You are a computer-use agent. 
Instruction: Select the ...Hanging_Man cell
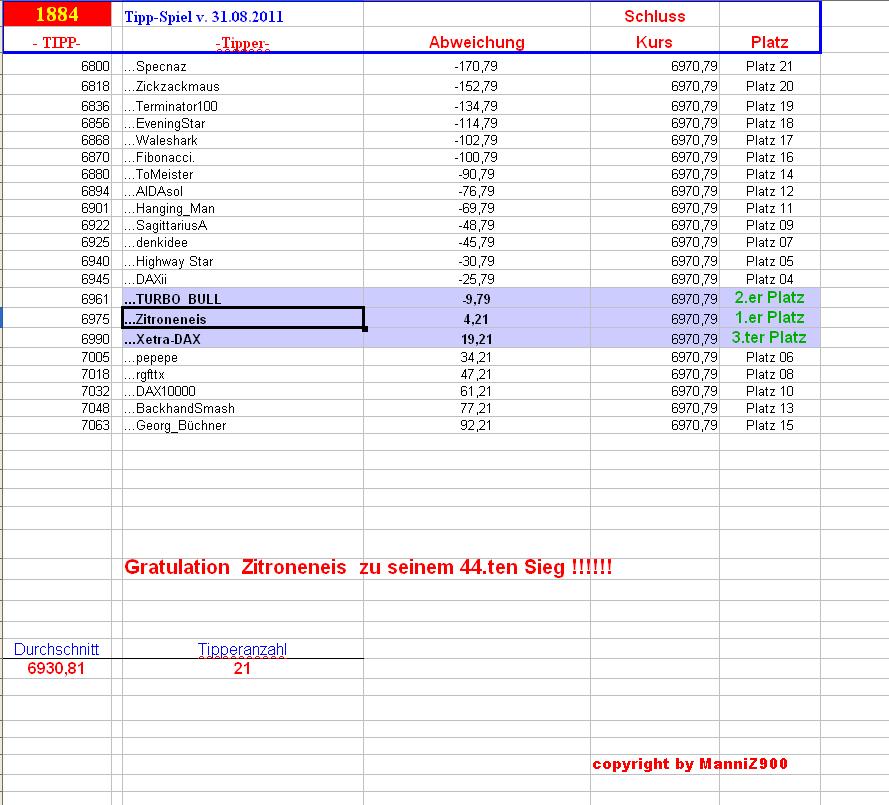point(243,208)
